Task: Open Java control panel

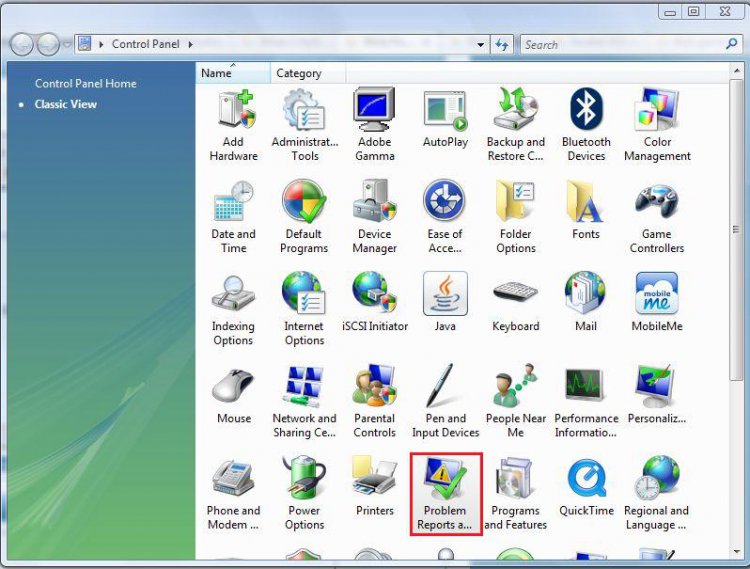Action: point(445,303)
